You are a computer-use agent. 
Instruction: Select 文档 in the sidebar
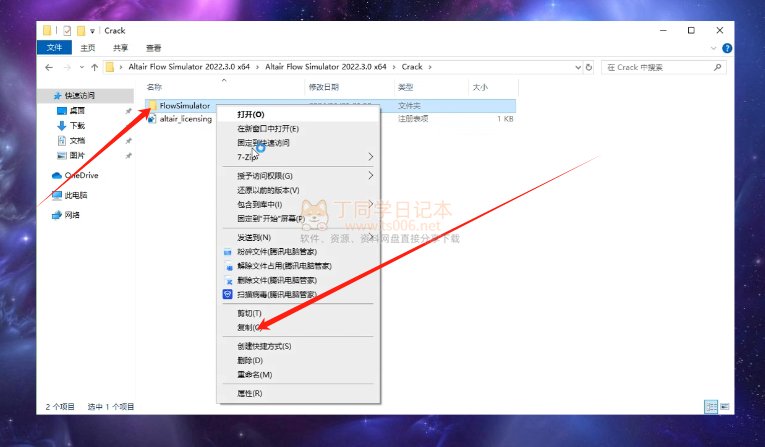[x=77, y=141]
